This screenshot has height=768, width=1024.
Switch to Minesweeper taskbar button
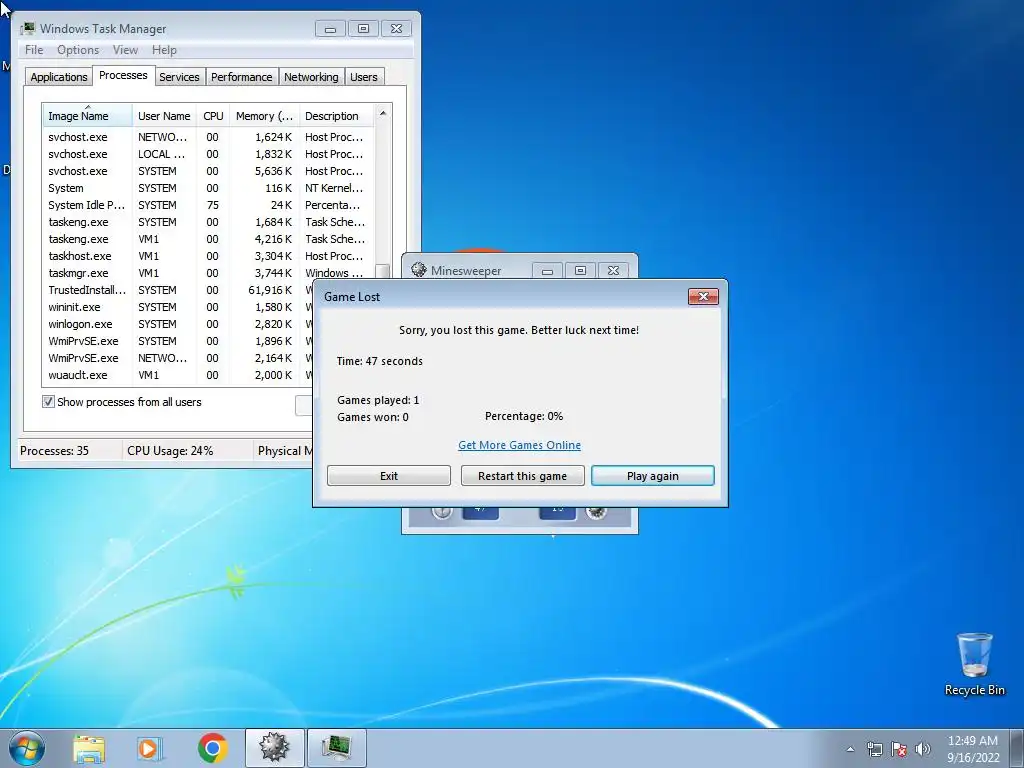[x=274, y=748]
